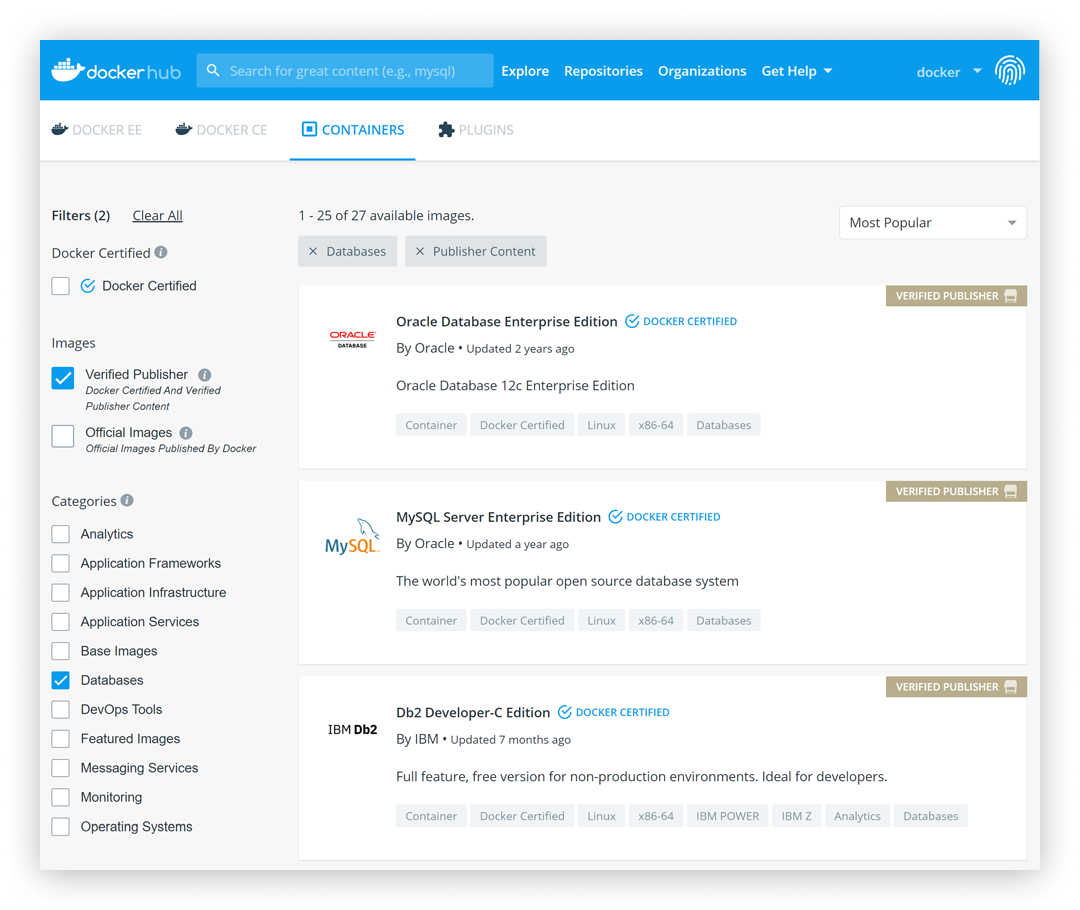Select the Containers tab
The height and width of the screenshot is (910, 1080).
[353, 130]
